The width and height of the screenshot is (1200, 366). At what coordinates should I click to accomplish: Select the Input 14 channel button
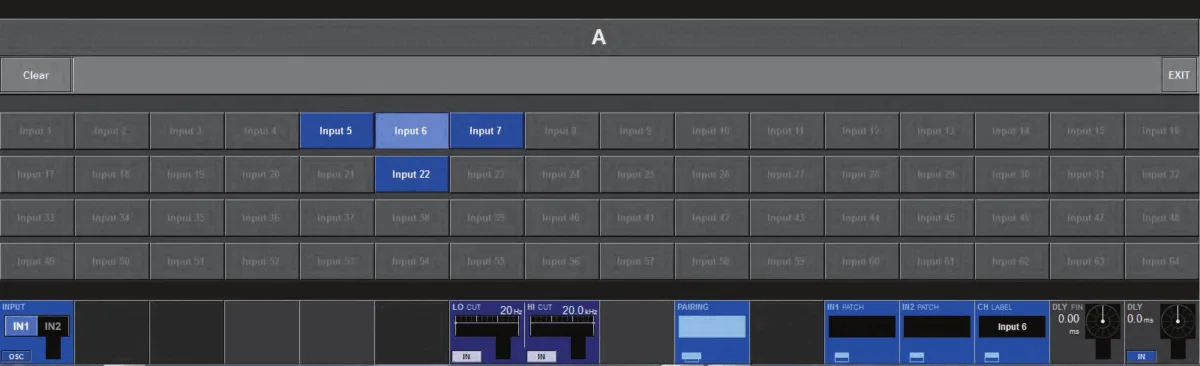coord(1011,131)
